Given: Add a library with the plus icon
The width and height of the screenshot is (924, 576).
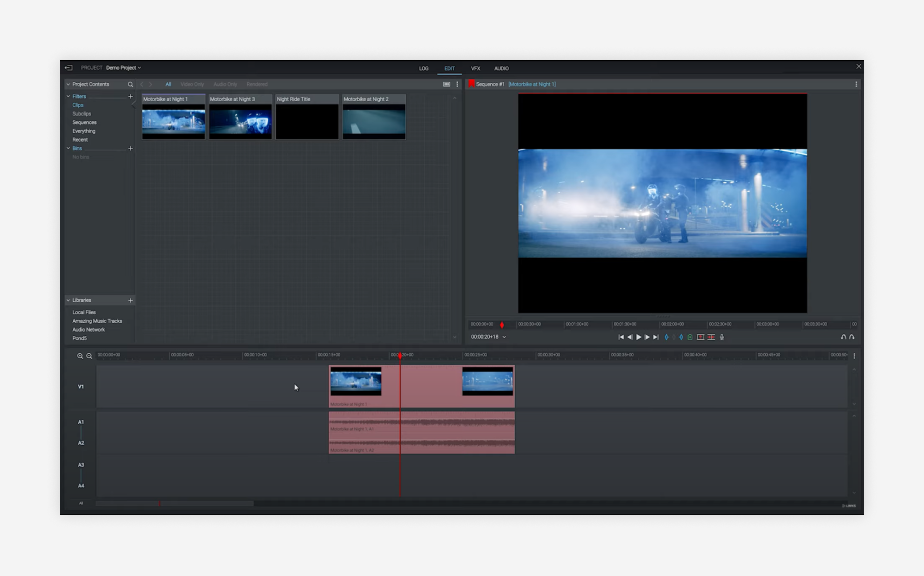Looking at the screenshot, I should tap(130, 300).
